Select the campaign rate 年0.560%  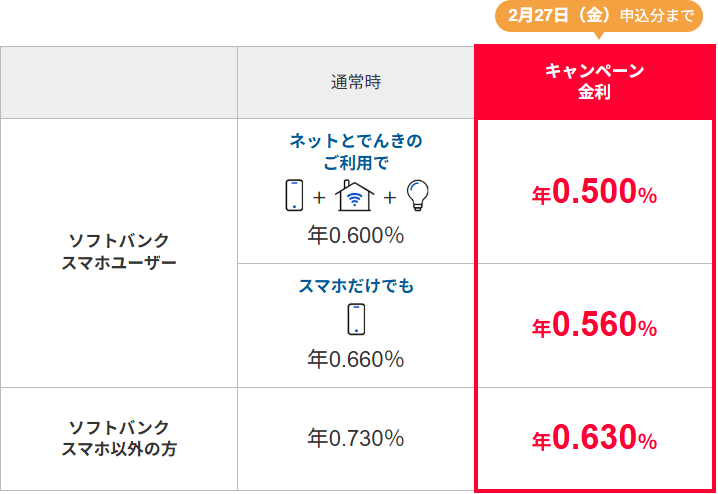[594, 325]
